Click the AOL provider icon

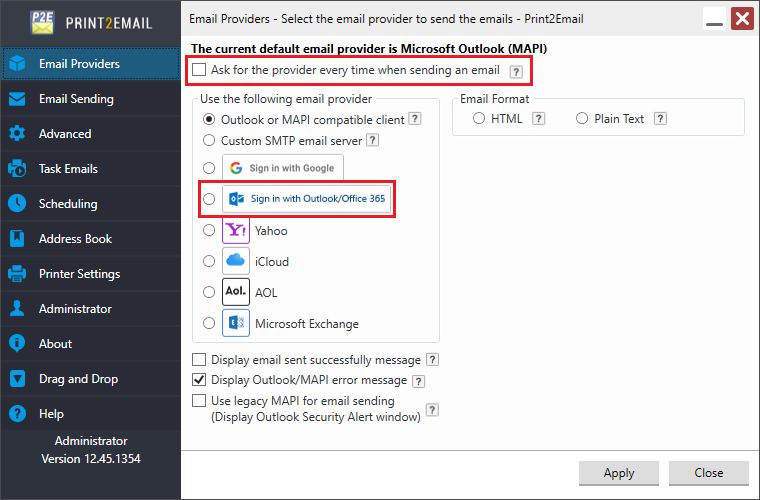click(236, 292)
